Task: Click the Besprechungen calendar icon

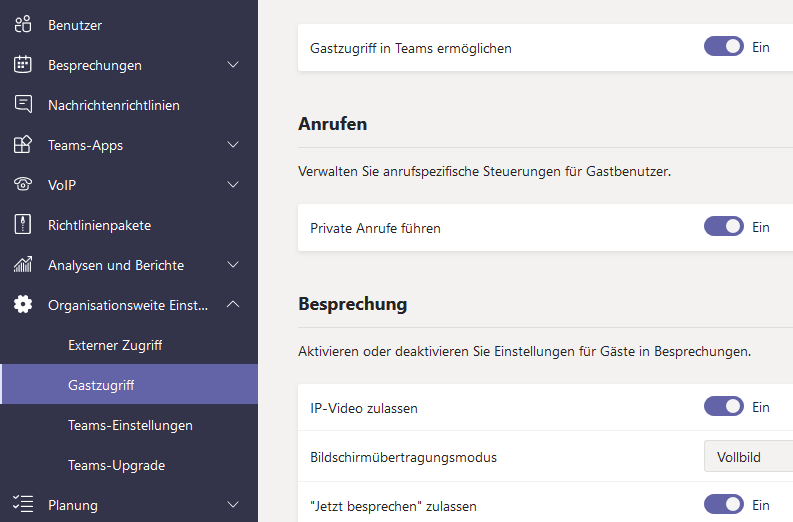Action: pos(23,65)
